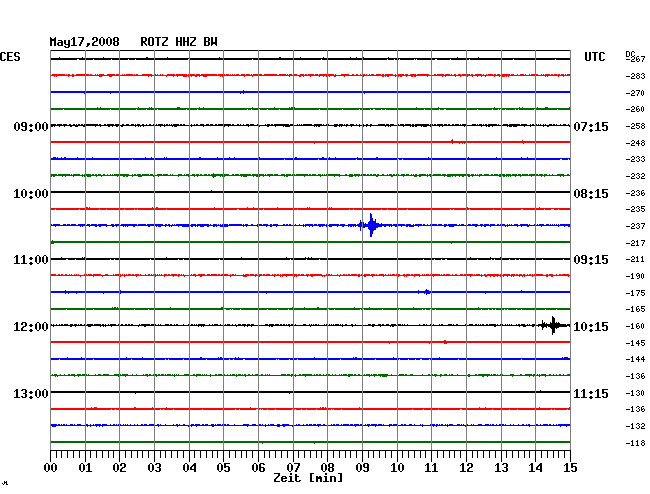Select the DC value -165

click(x=635, y=309)
